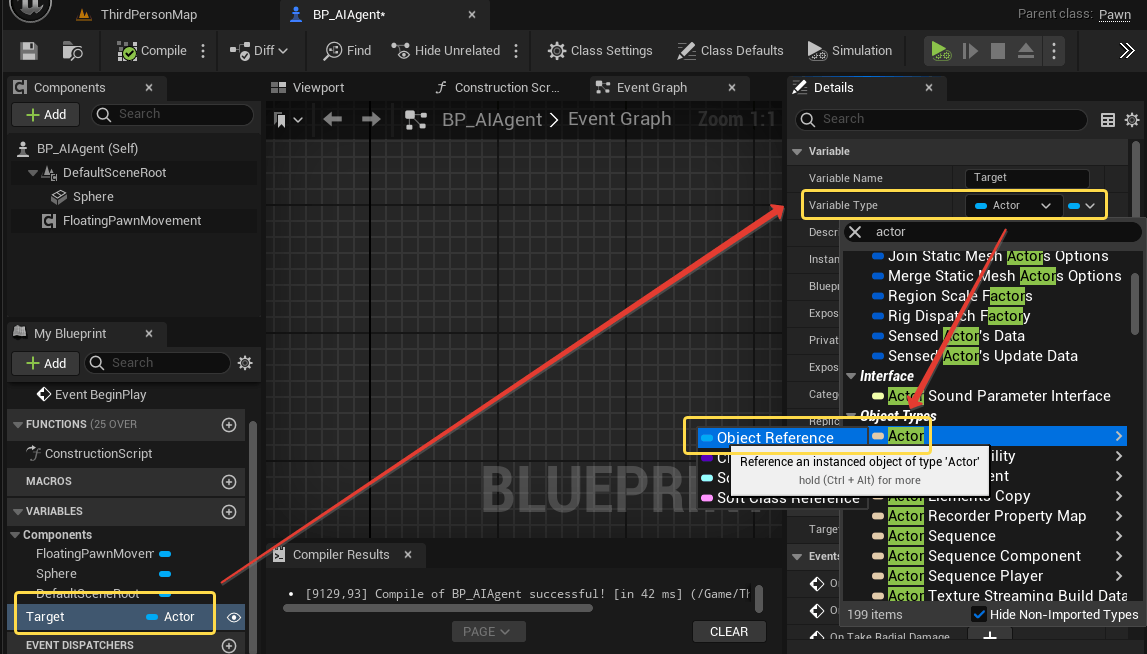Click the Add button in My Blueprint
This screenshot has width=1147, height=654.
point(46,363)
